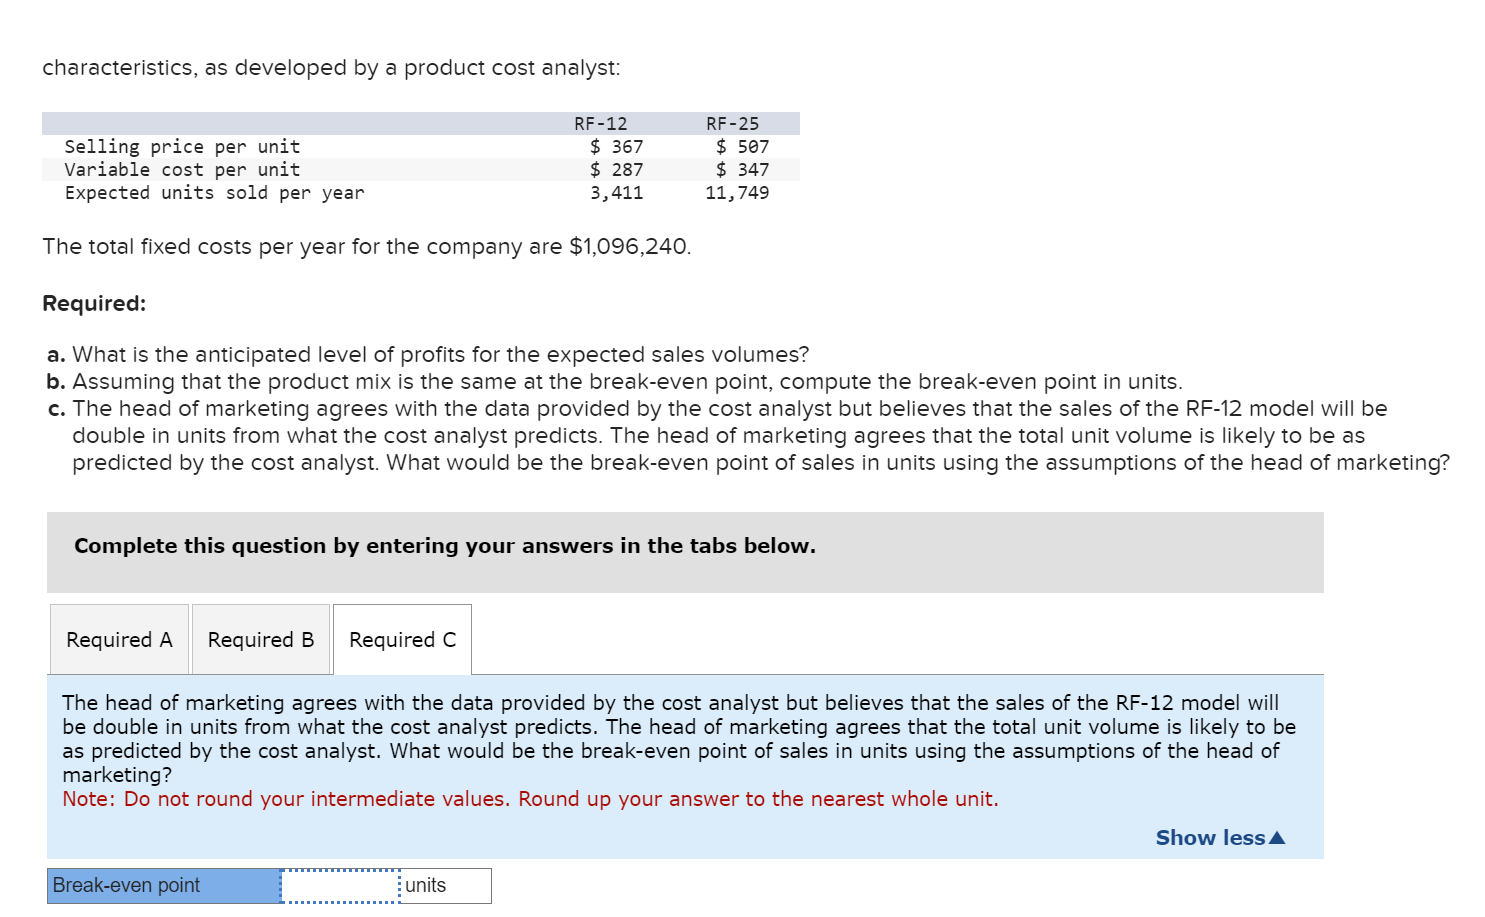Click the Variable cost per unit row

click(x=182, y=169)
